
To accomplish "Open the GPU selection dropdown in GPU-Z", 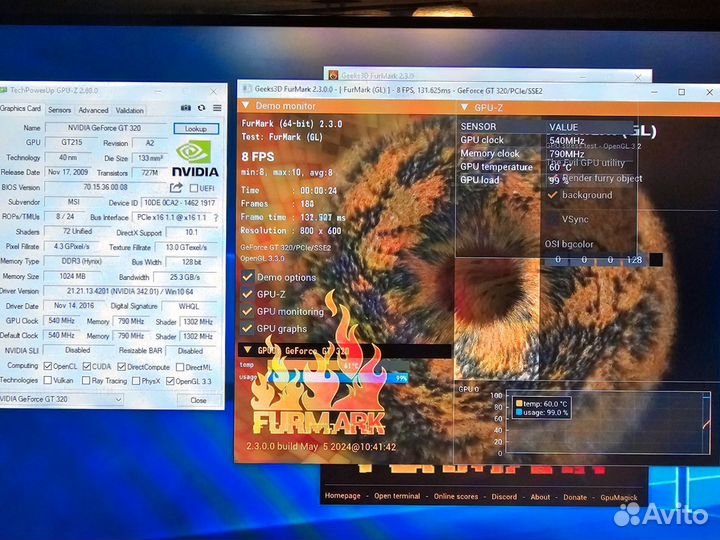I will [61, 399].
